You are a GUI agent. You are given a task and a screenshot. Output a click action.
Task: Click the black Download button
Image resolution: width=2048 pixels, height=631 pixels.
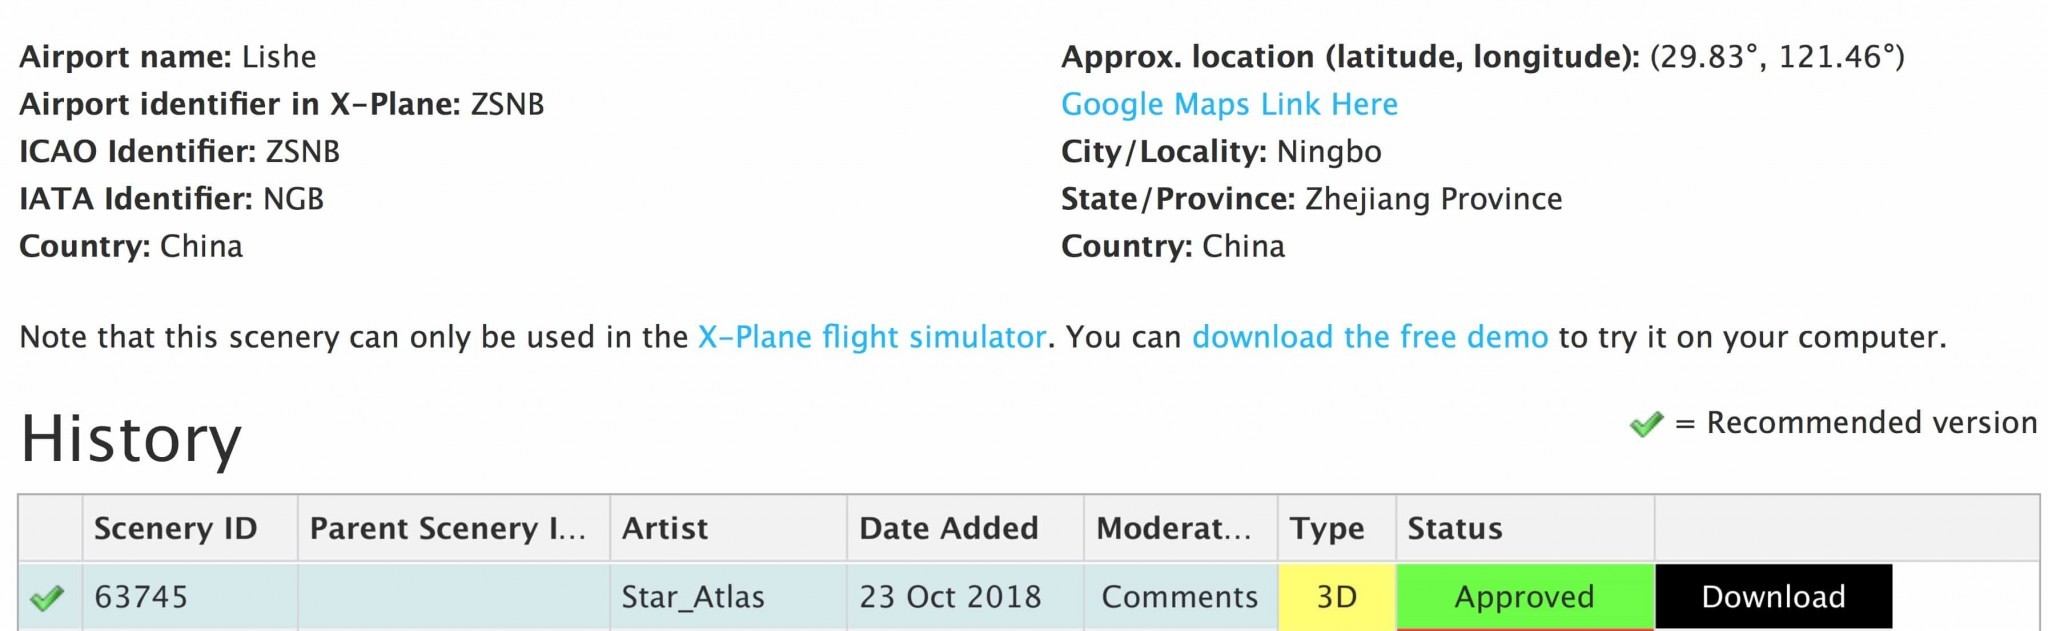coord(1773,597)
